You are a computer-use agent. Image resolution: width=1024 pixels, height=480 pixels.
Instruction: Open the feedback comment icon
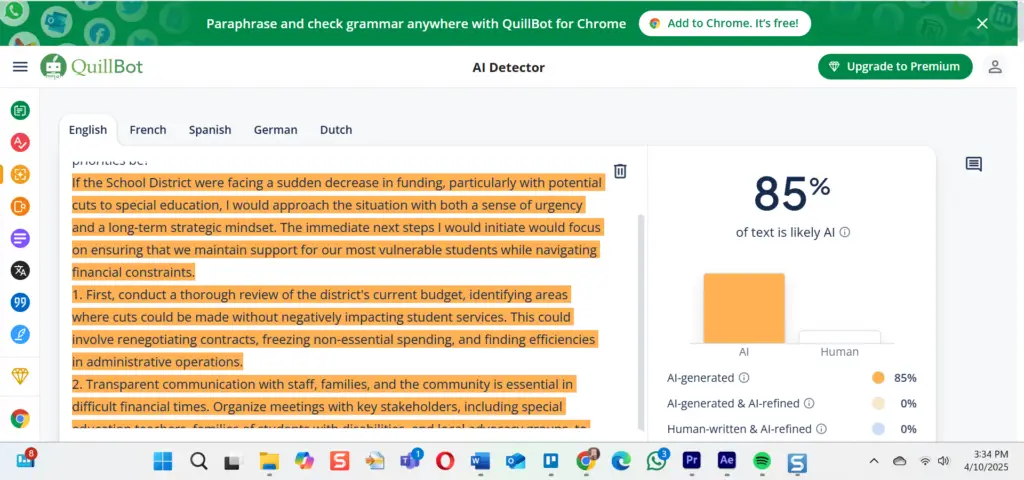[x=974, y=165]
